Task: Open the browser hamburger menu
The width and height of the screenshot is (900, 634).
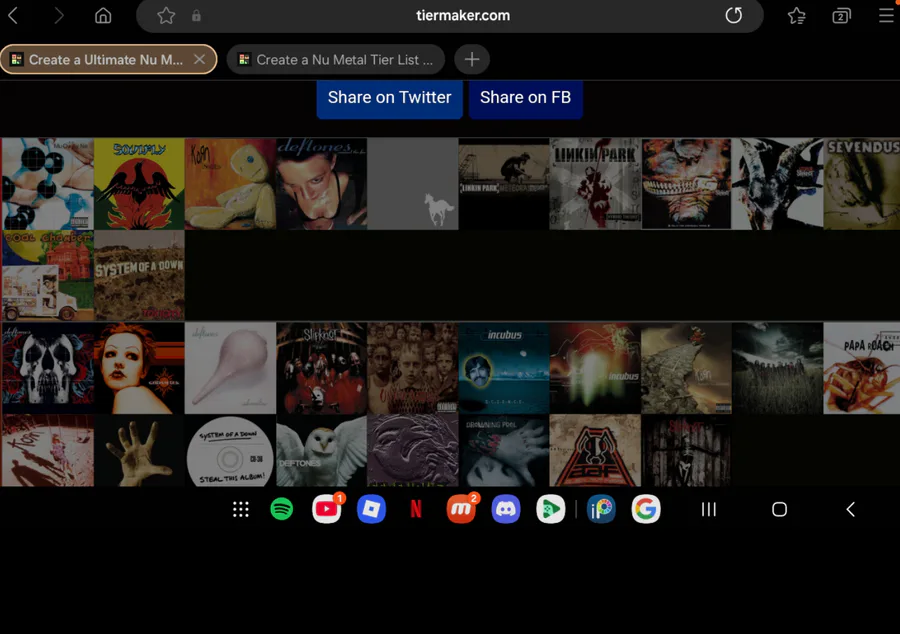Action: (887, 15)
